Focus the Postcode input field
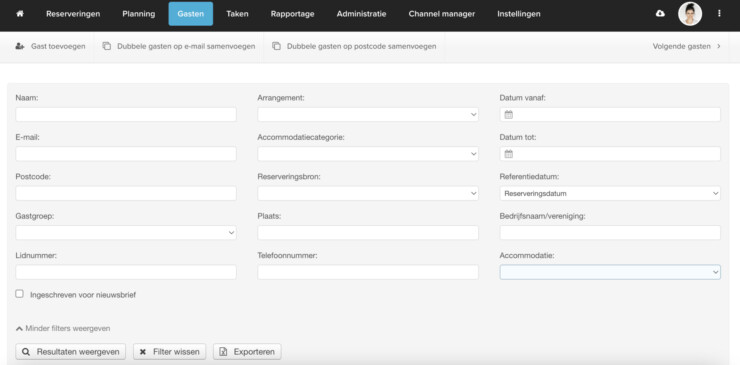Image resolution: width=740 pixels, height=365 pixels. pyautogui.click(x=126, y=193)
